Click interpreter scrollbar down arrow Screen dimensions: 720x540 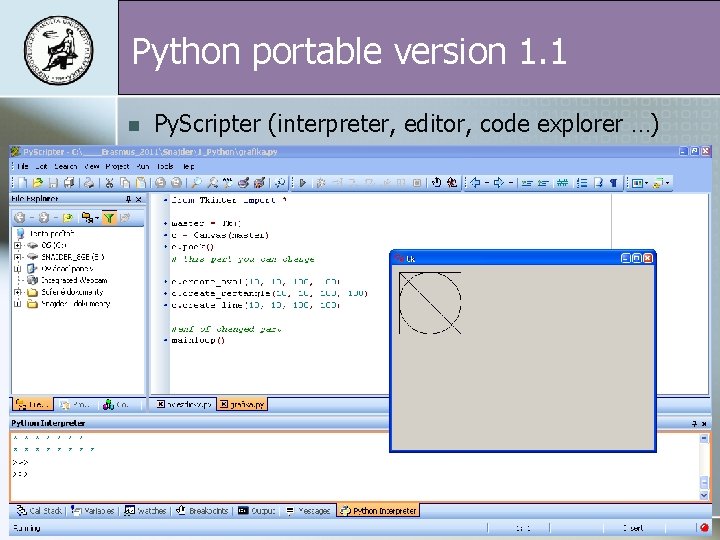pos(704,495)
